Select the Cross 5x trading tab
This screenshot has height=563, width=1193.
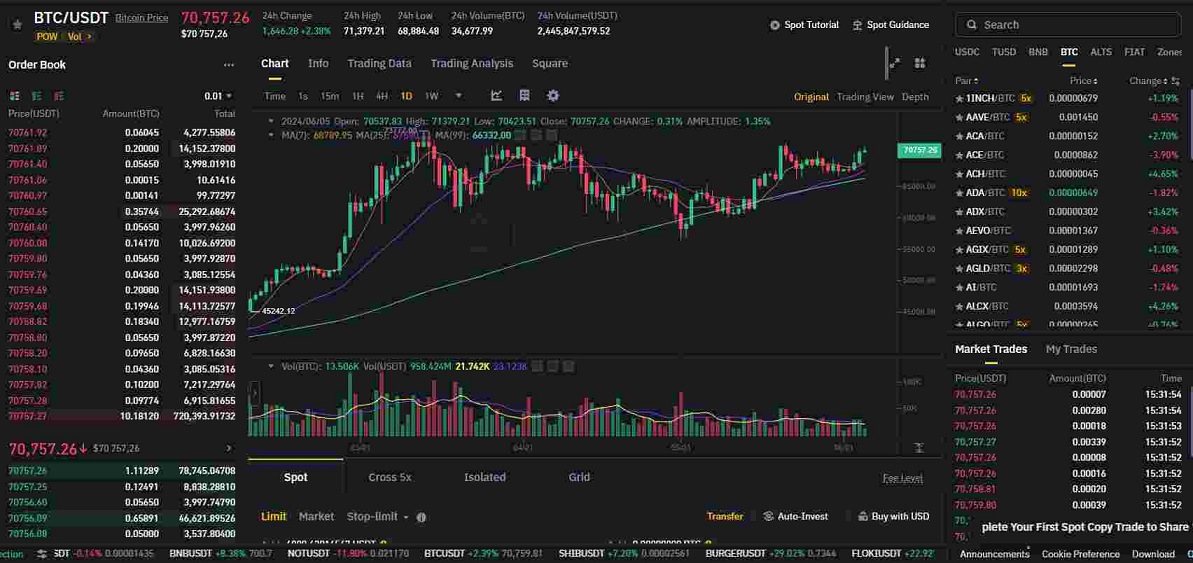390,477
